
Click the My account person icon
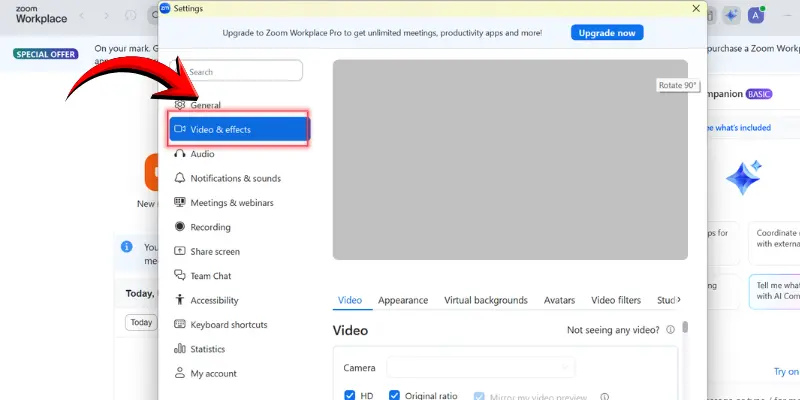click(180, 373)
